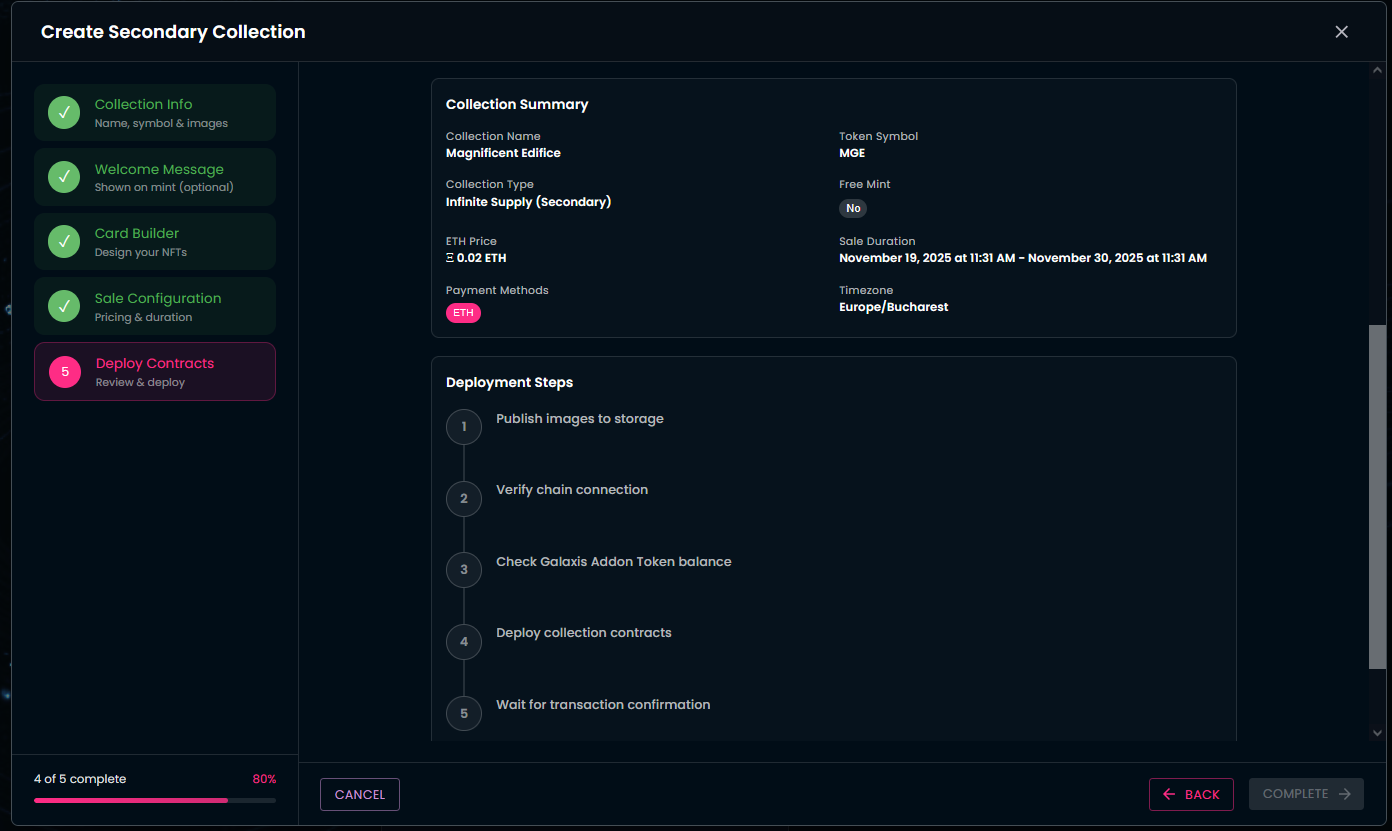Click the green checkmark beside Collection Info

[x=64, y=113]
